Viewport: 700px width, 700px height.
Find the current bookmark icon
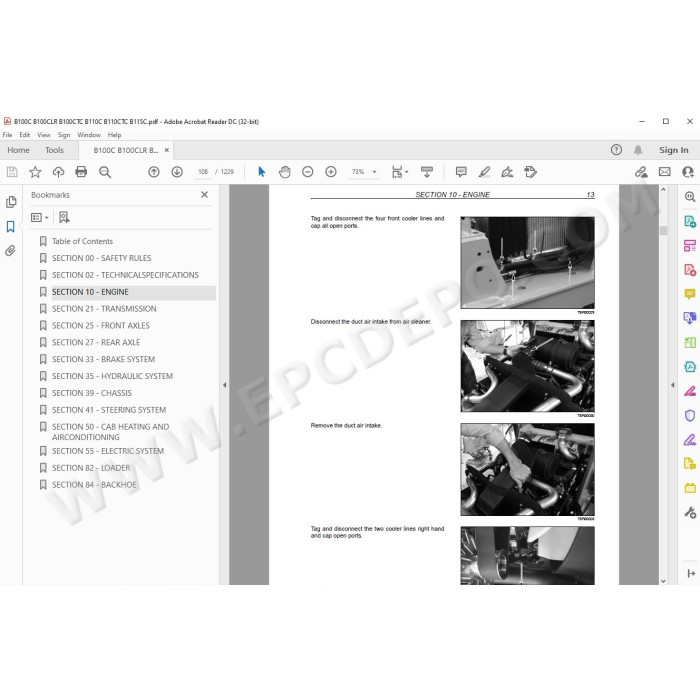pos(64,217)
